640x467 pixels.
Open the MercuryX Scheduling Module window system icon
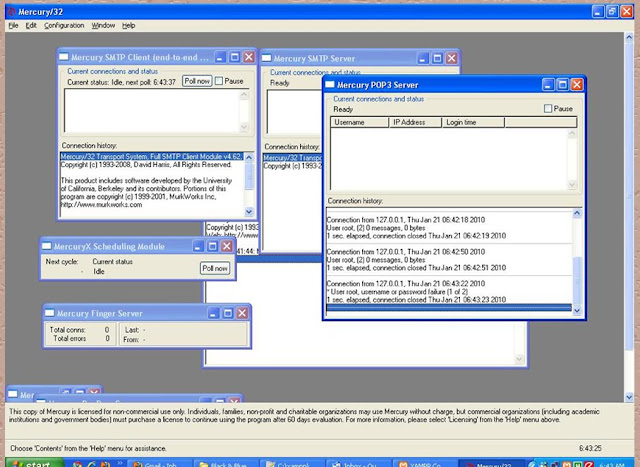(x=47, y=246)
